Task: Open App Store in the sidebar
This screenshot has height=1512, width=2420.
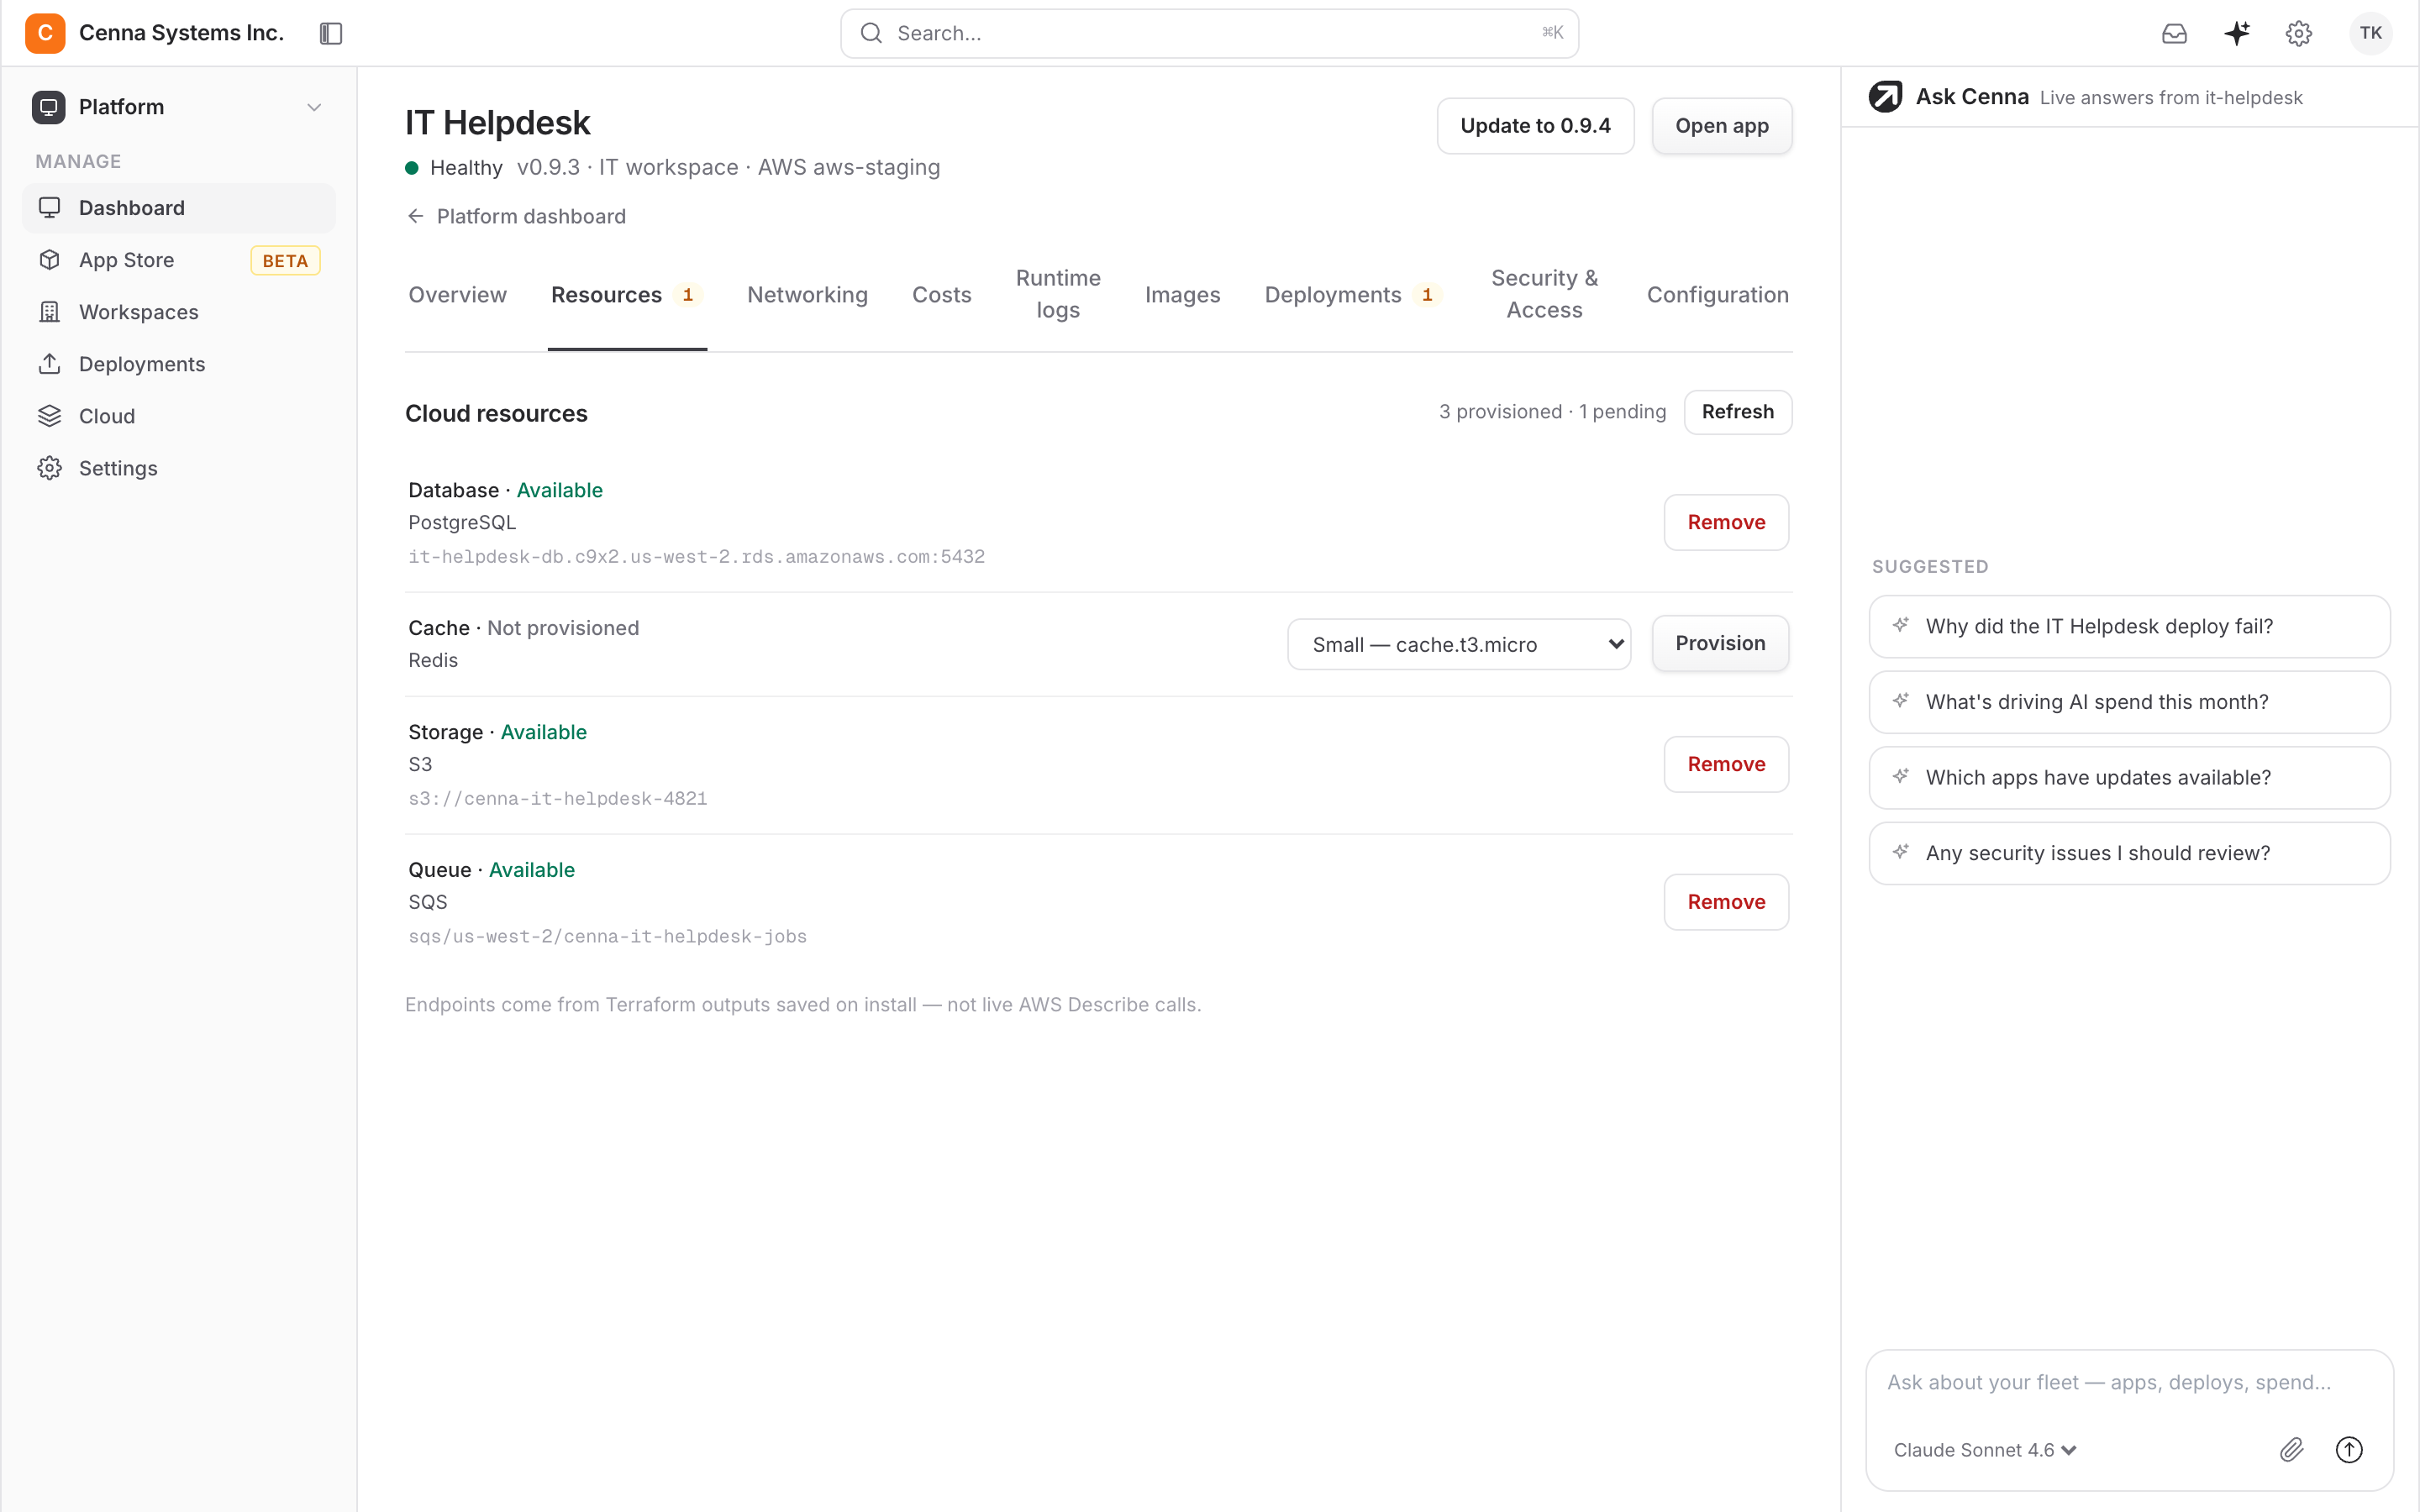Action: click(x=179, y=260)
